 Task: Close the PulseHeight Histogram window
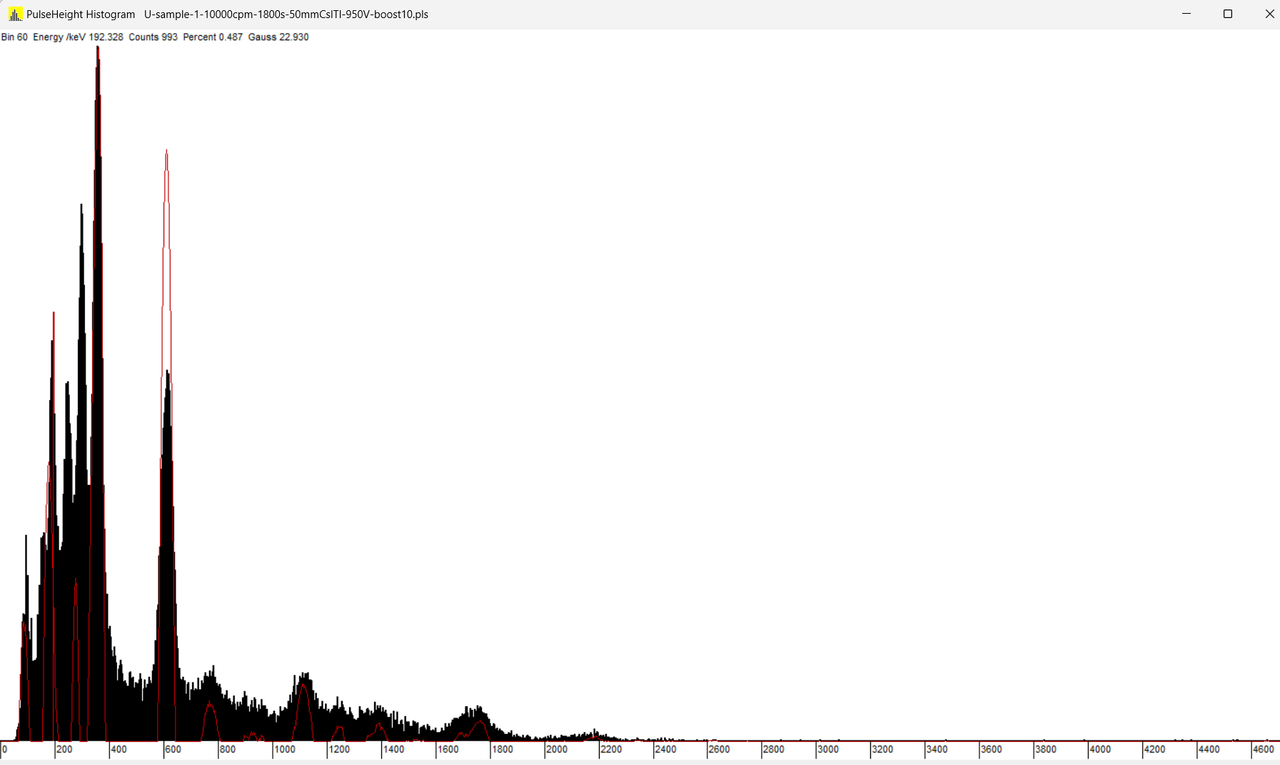click(x=1269, y=14)
